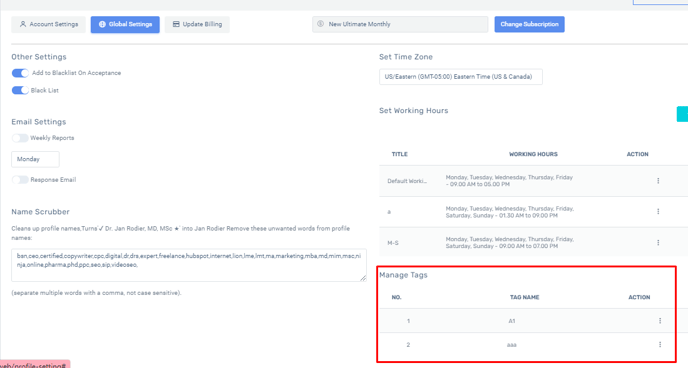Open actions menu for M-S working hours row
688x368 pixels.
[658, 243]
